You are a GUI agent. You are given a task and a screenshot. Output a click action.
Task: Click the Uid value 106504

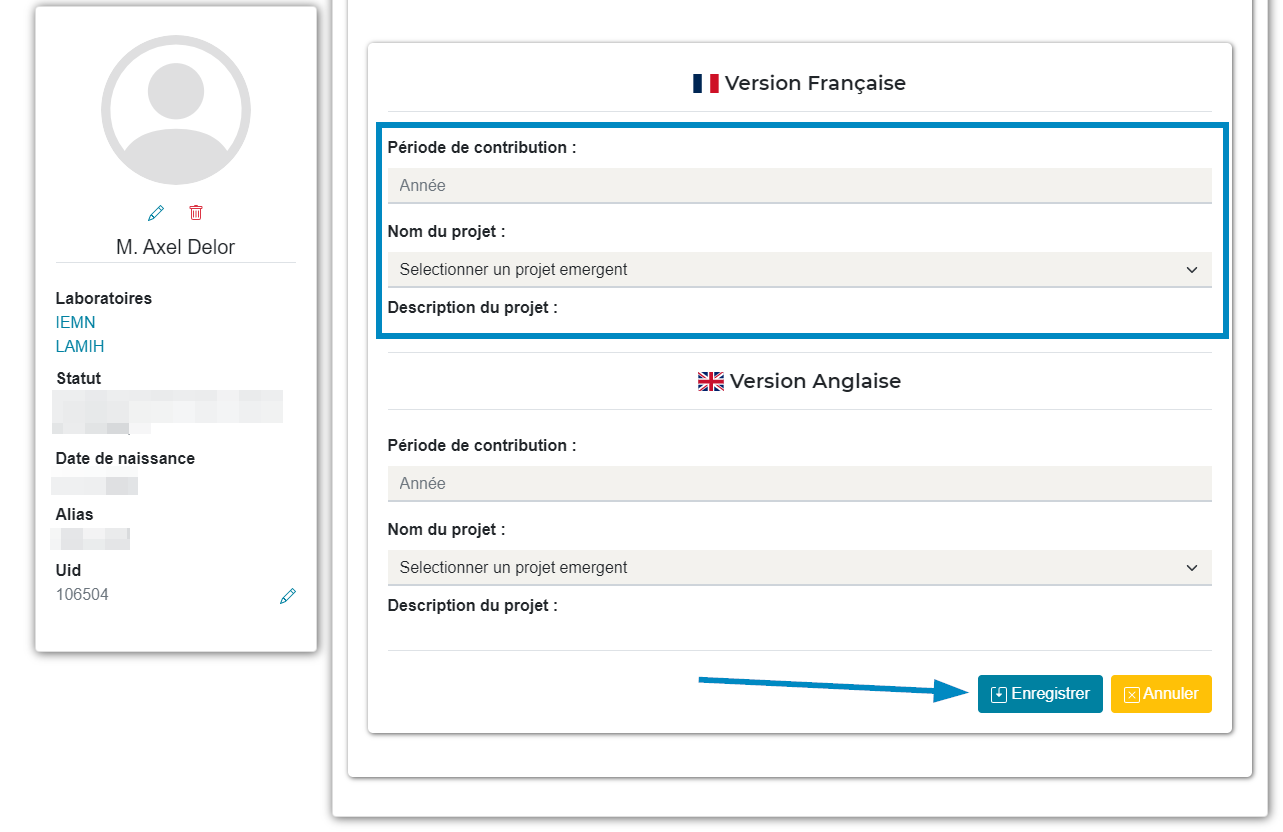83,594
